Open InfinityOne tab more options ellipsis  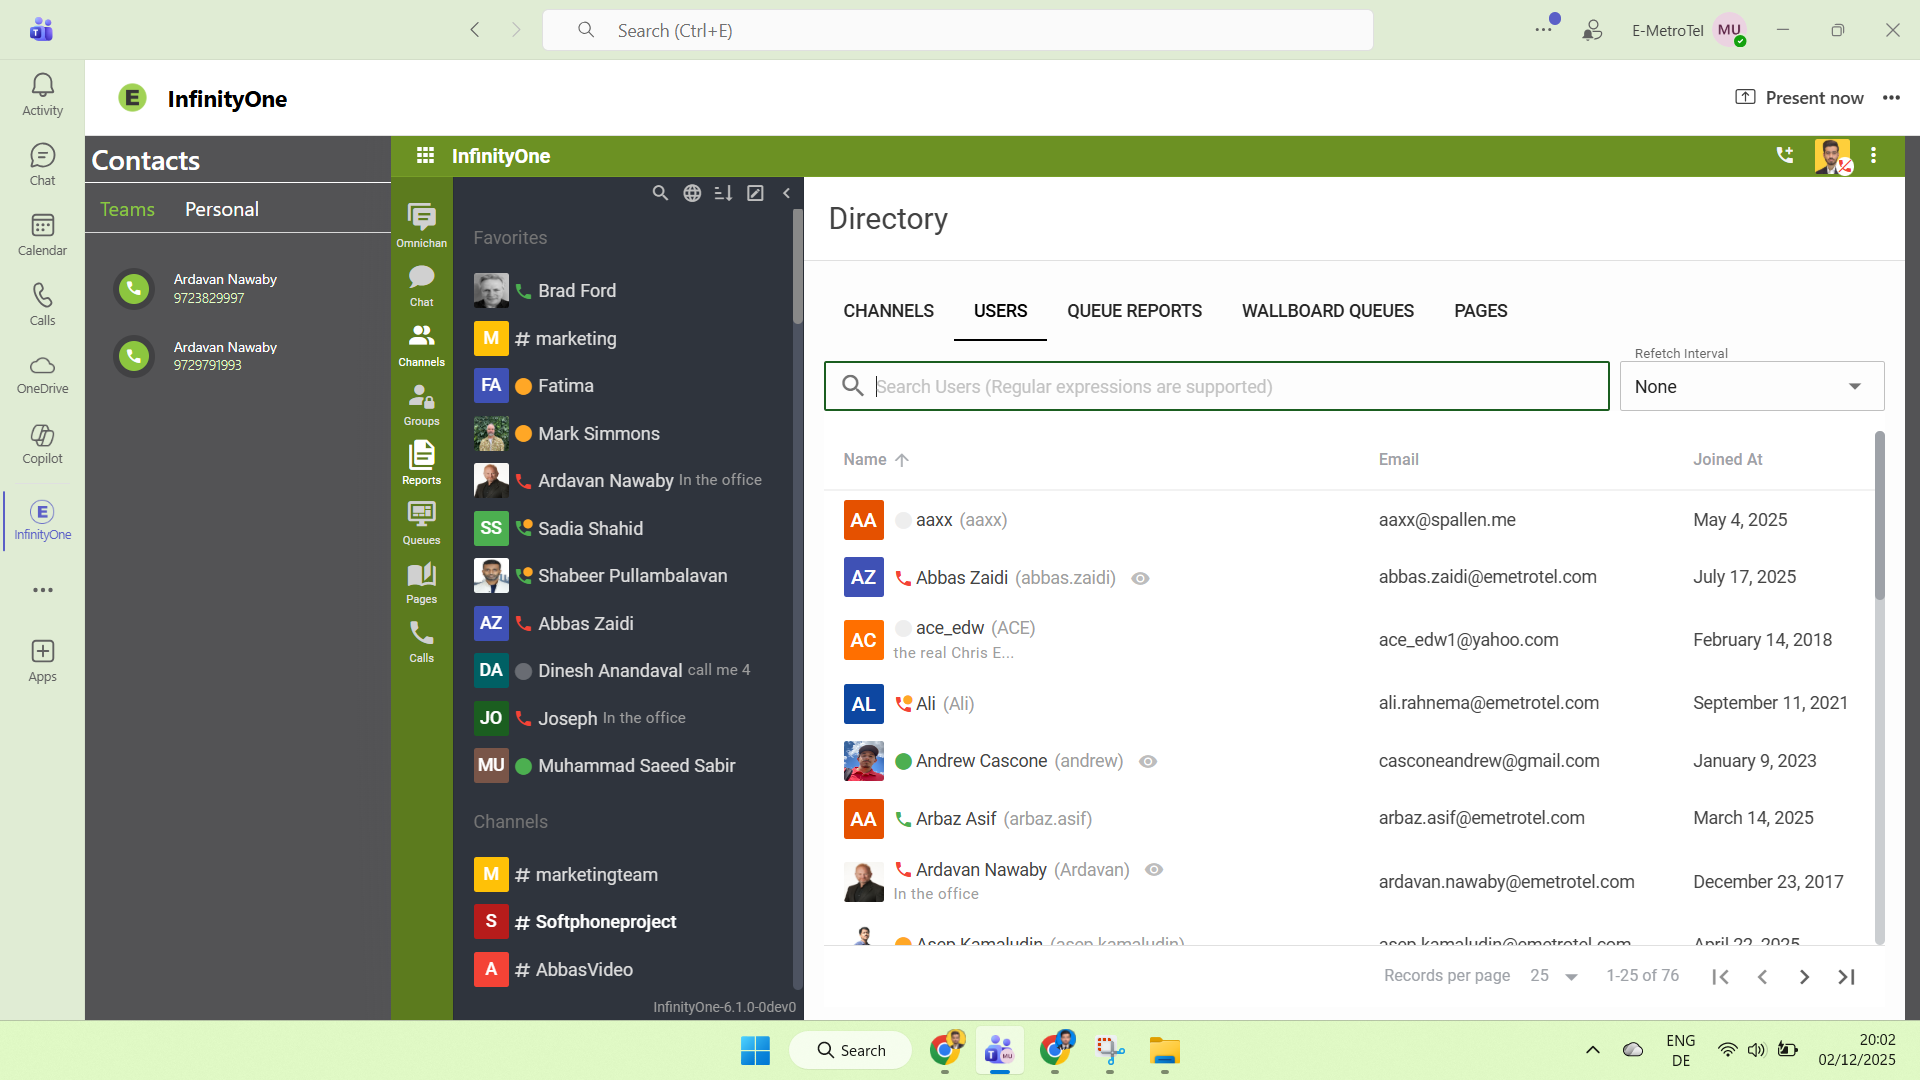click(1891, 98)
